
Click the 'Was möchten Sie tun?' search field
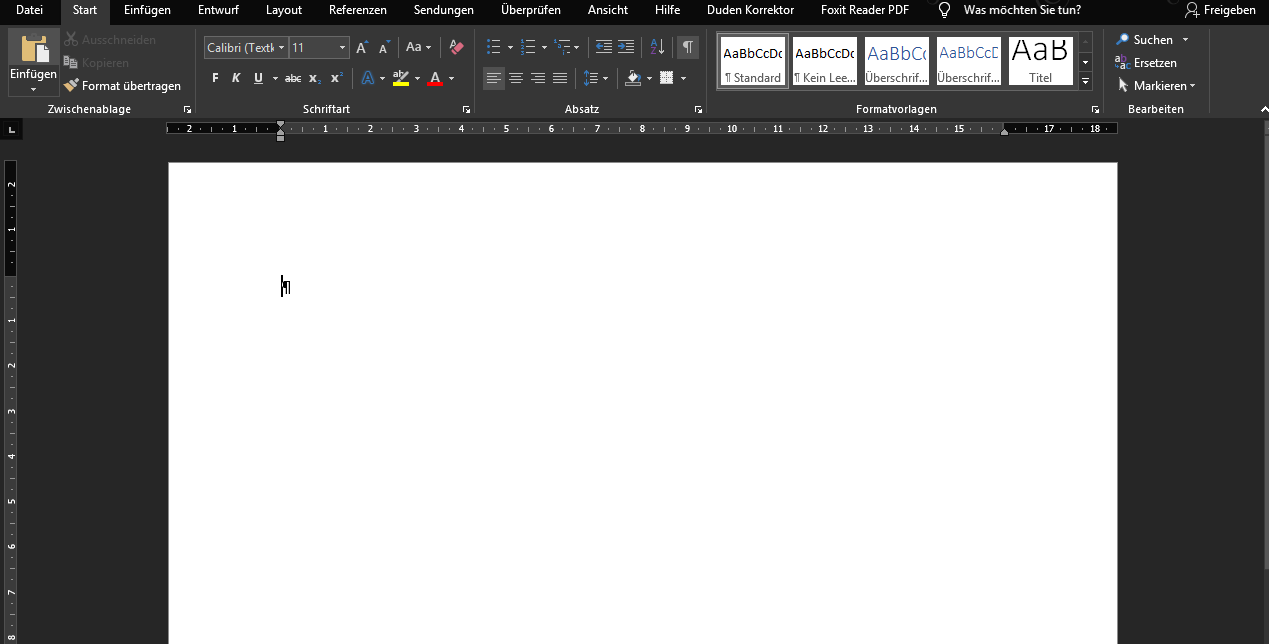pyautogui.click(x=1021, y=10)
